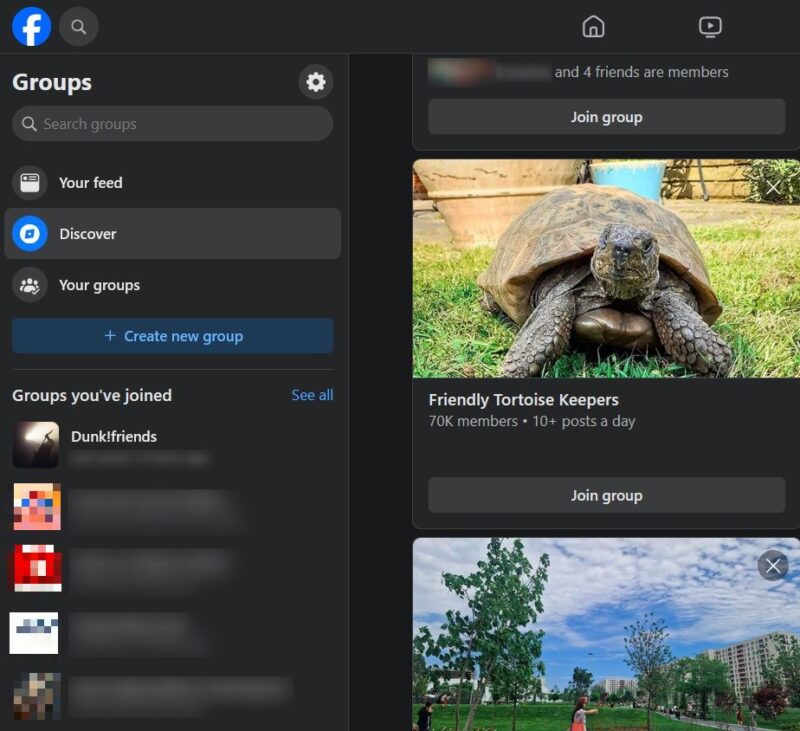Click the Dunk!friends group thumbnail
Image resolution: width=800 pixels, height=731 pixels.
pos(37,445)
